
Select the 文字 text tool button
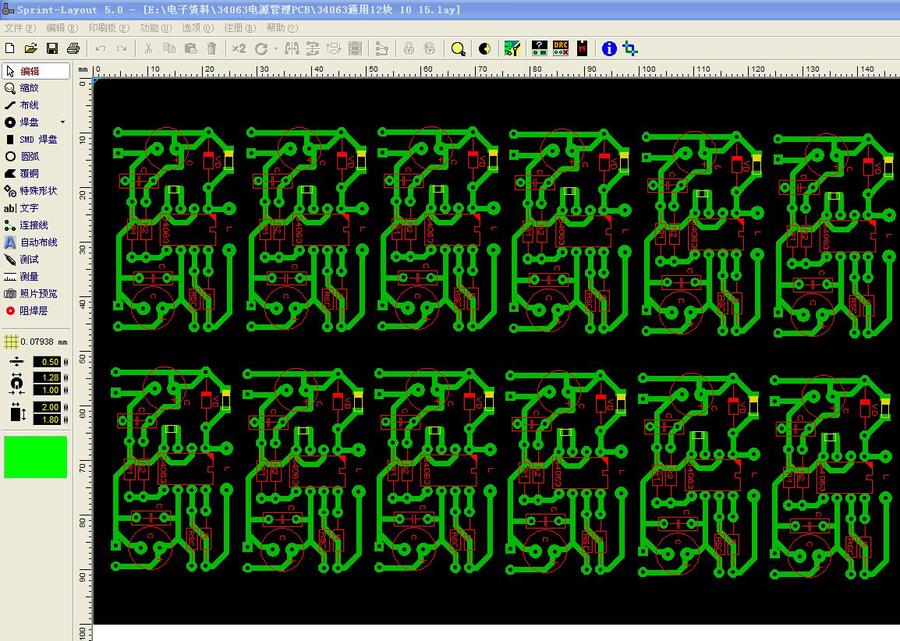[x=30, y=208]
